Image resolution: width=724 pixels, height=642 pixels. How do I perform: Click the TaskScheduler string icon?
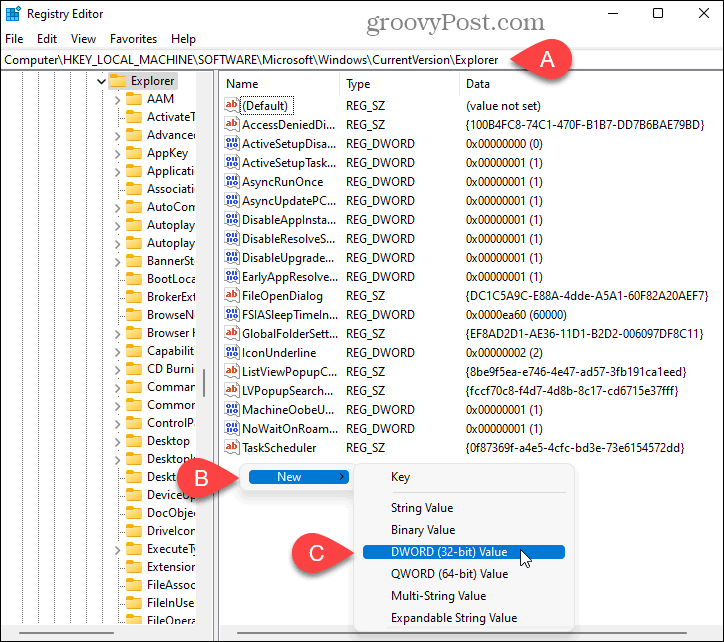232,447
